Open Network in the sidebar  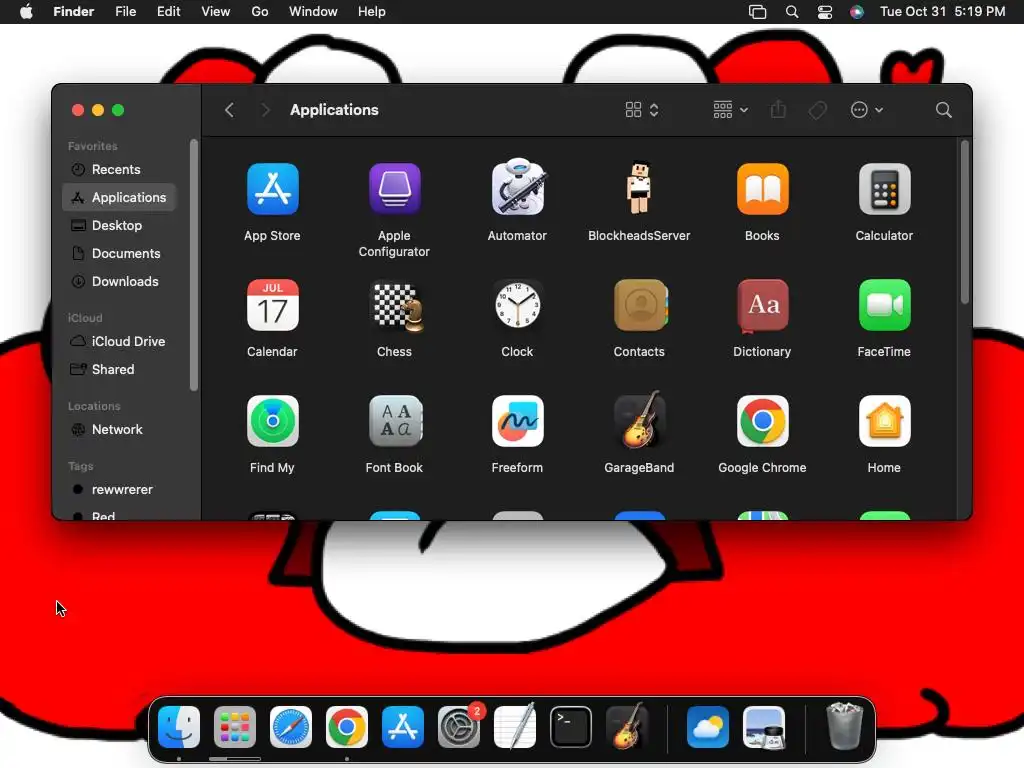tap(119, 430)
